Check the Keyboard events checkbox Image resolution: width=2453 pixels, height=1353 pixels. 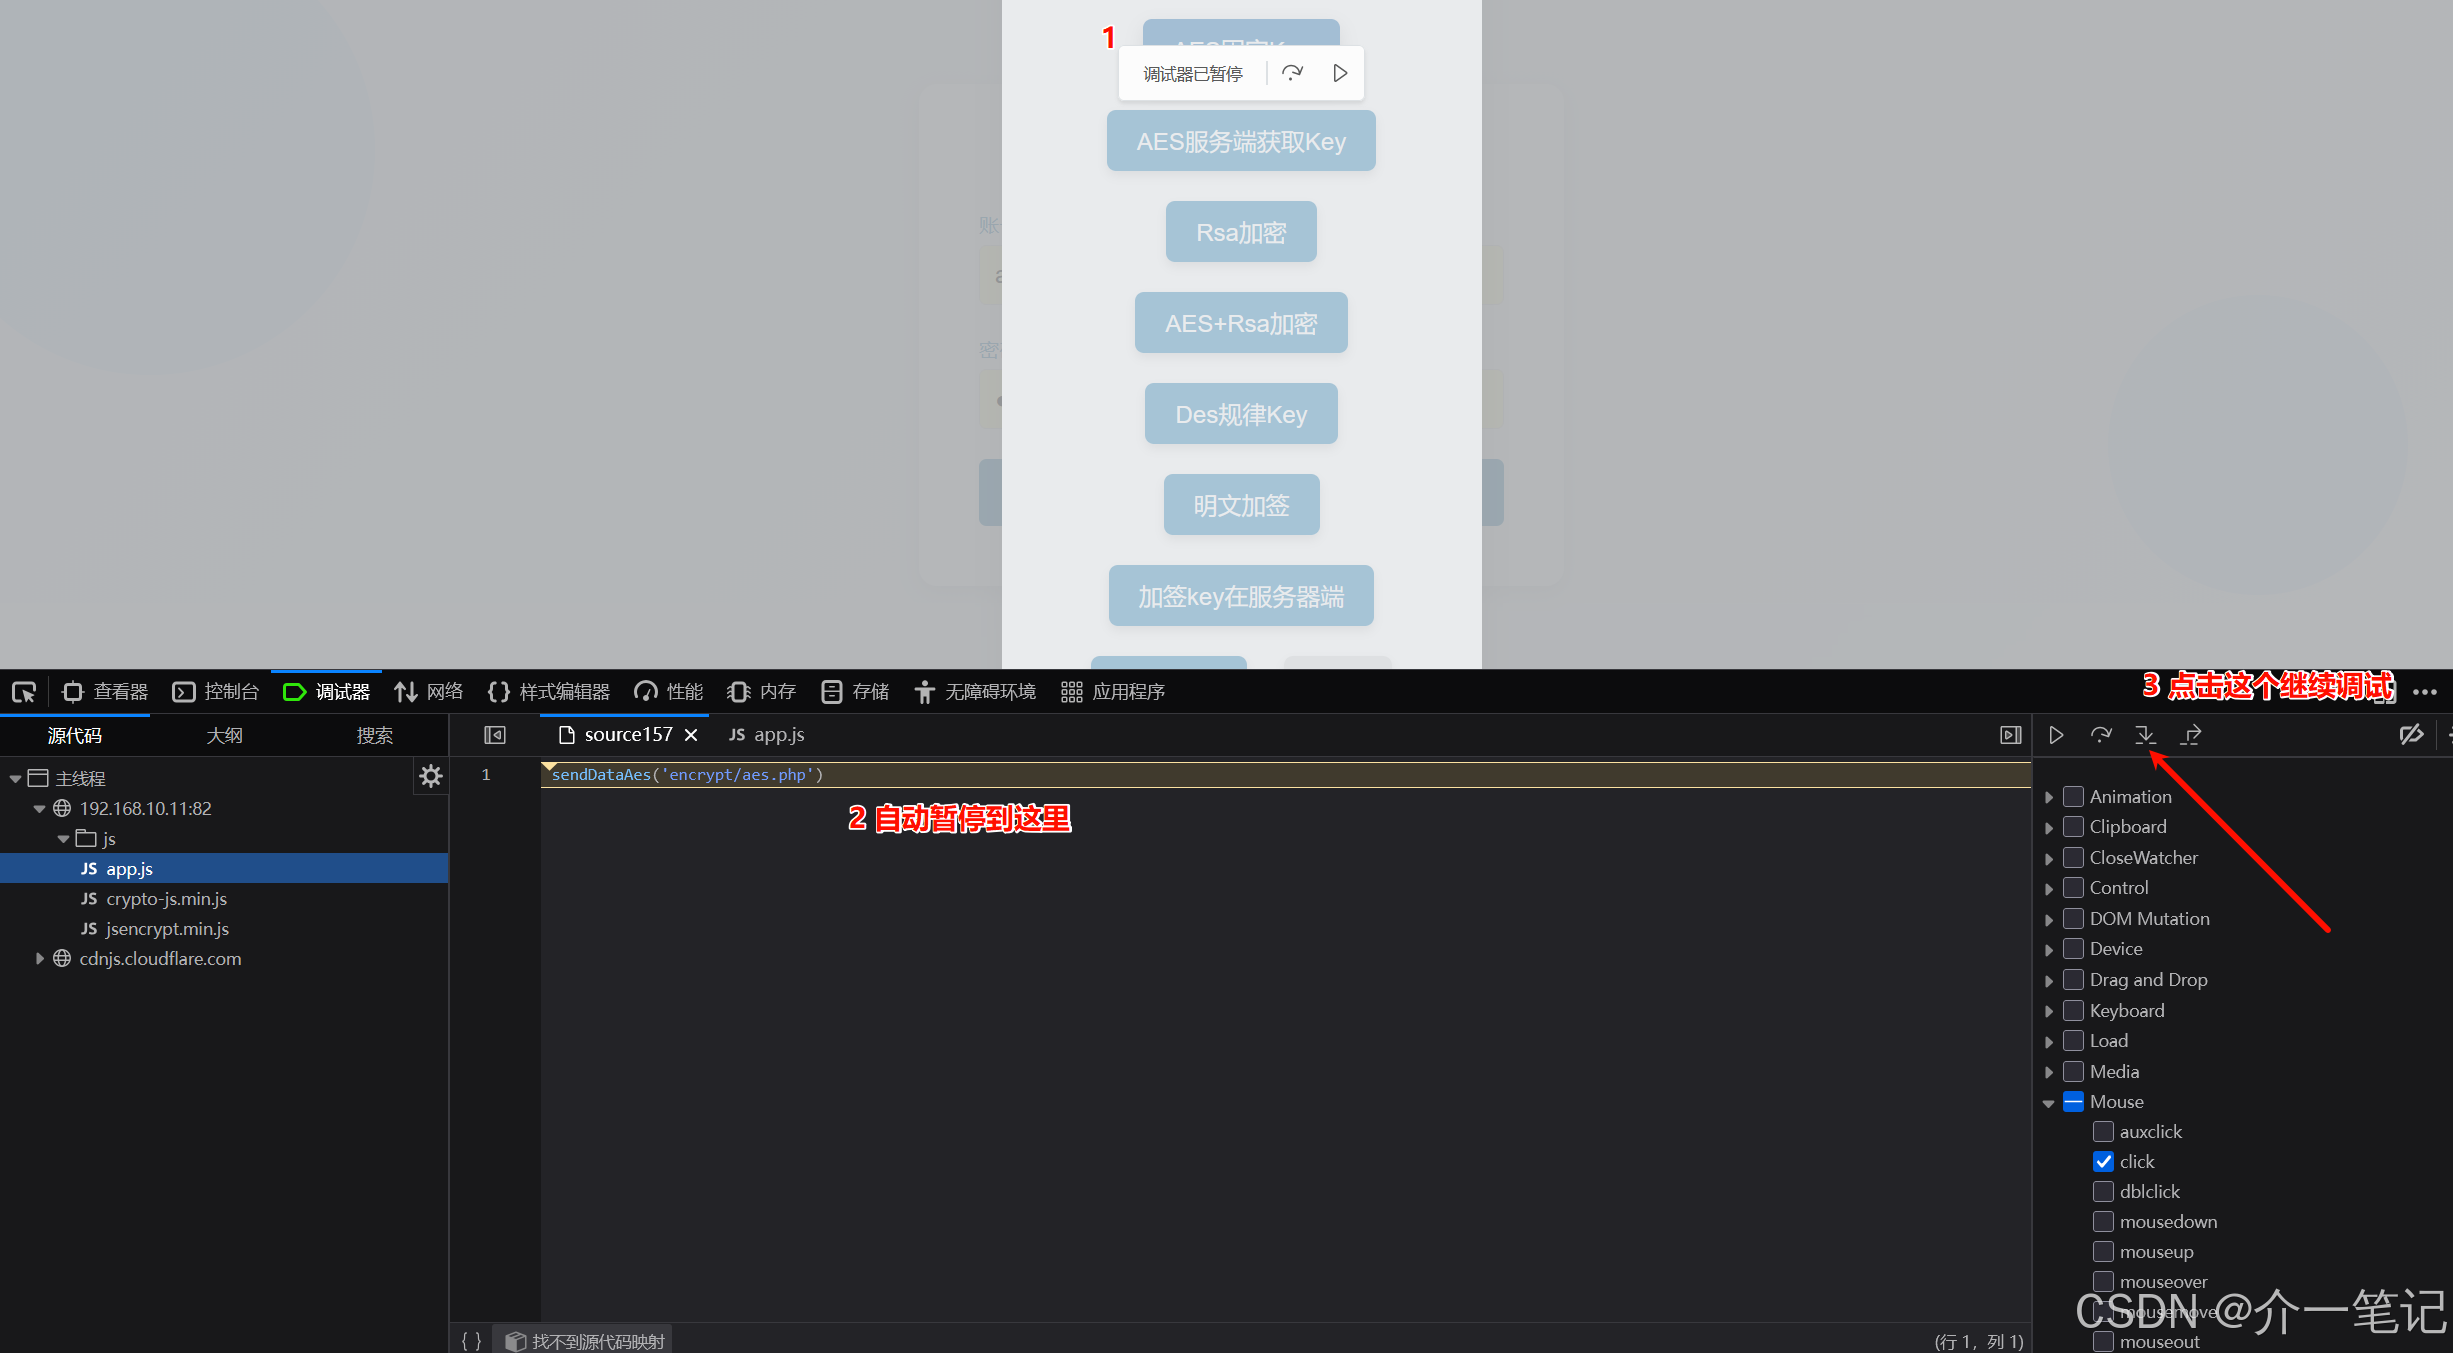[2074, 1011]
